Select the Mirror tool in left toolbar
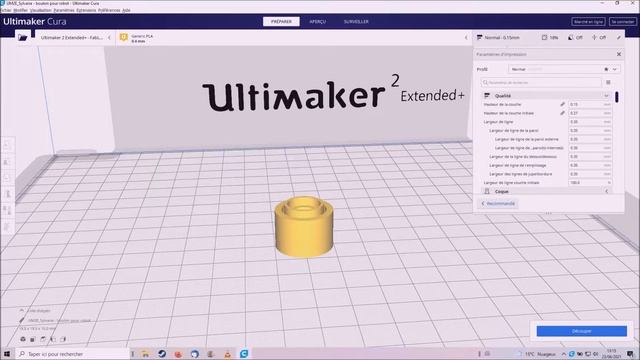Screen dimensions: 640x360 tap(7, 194)
